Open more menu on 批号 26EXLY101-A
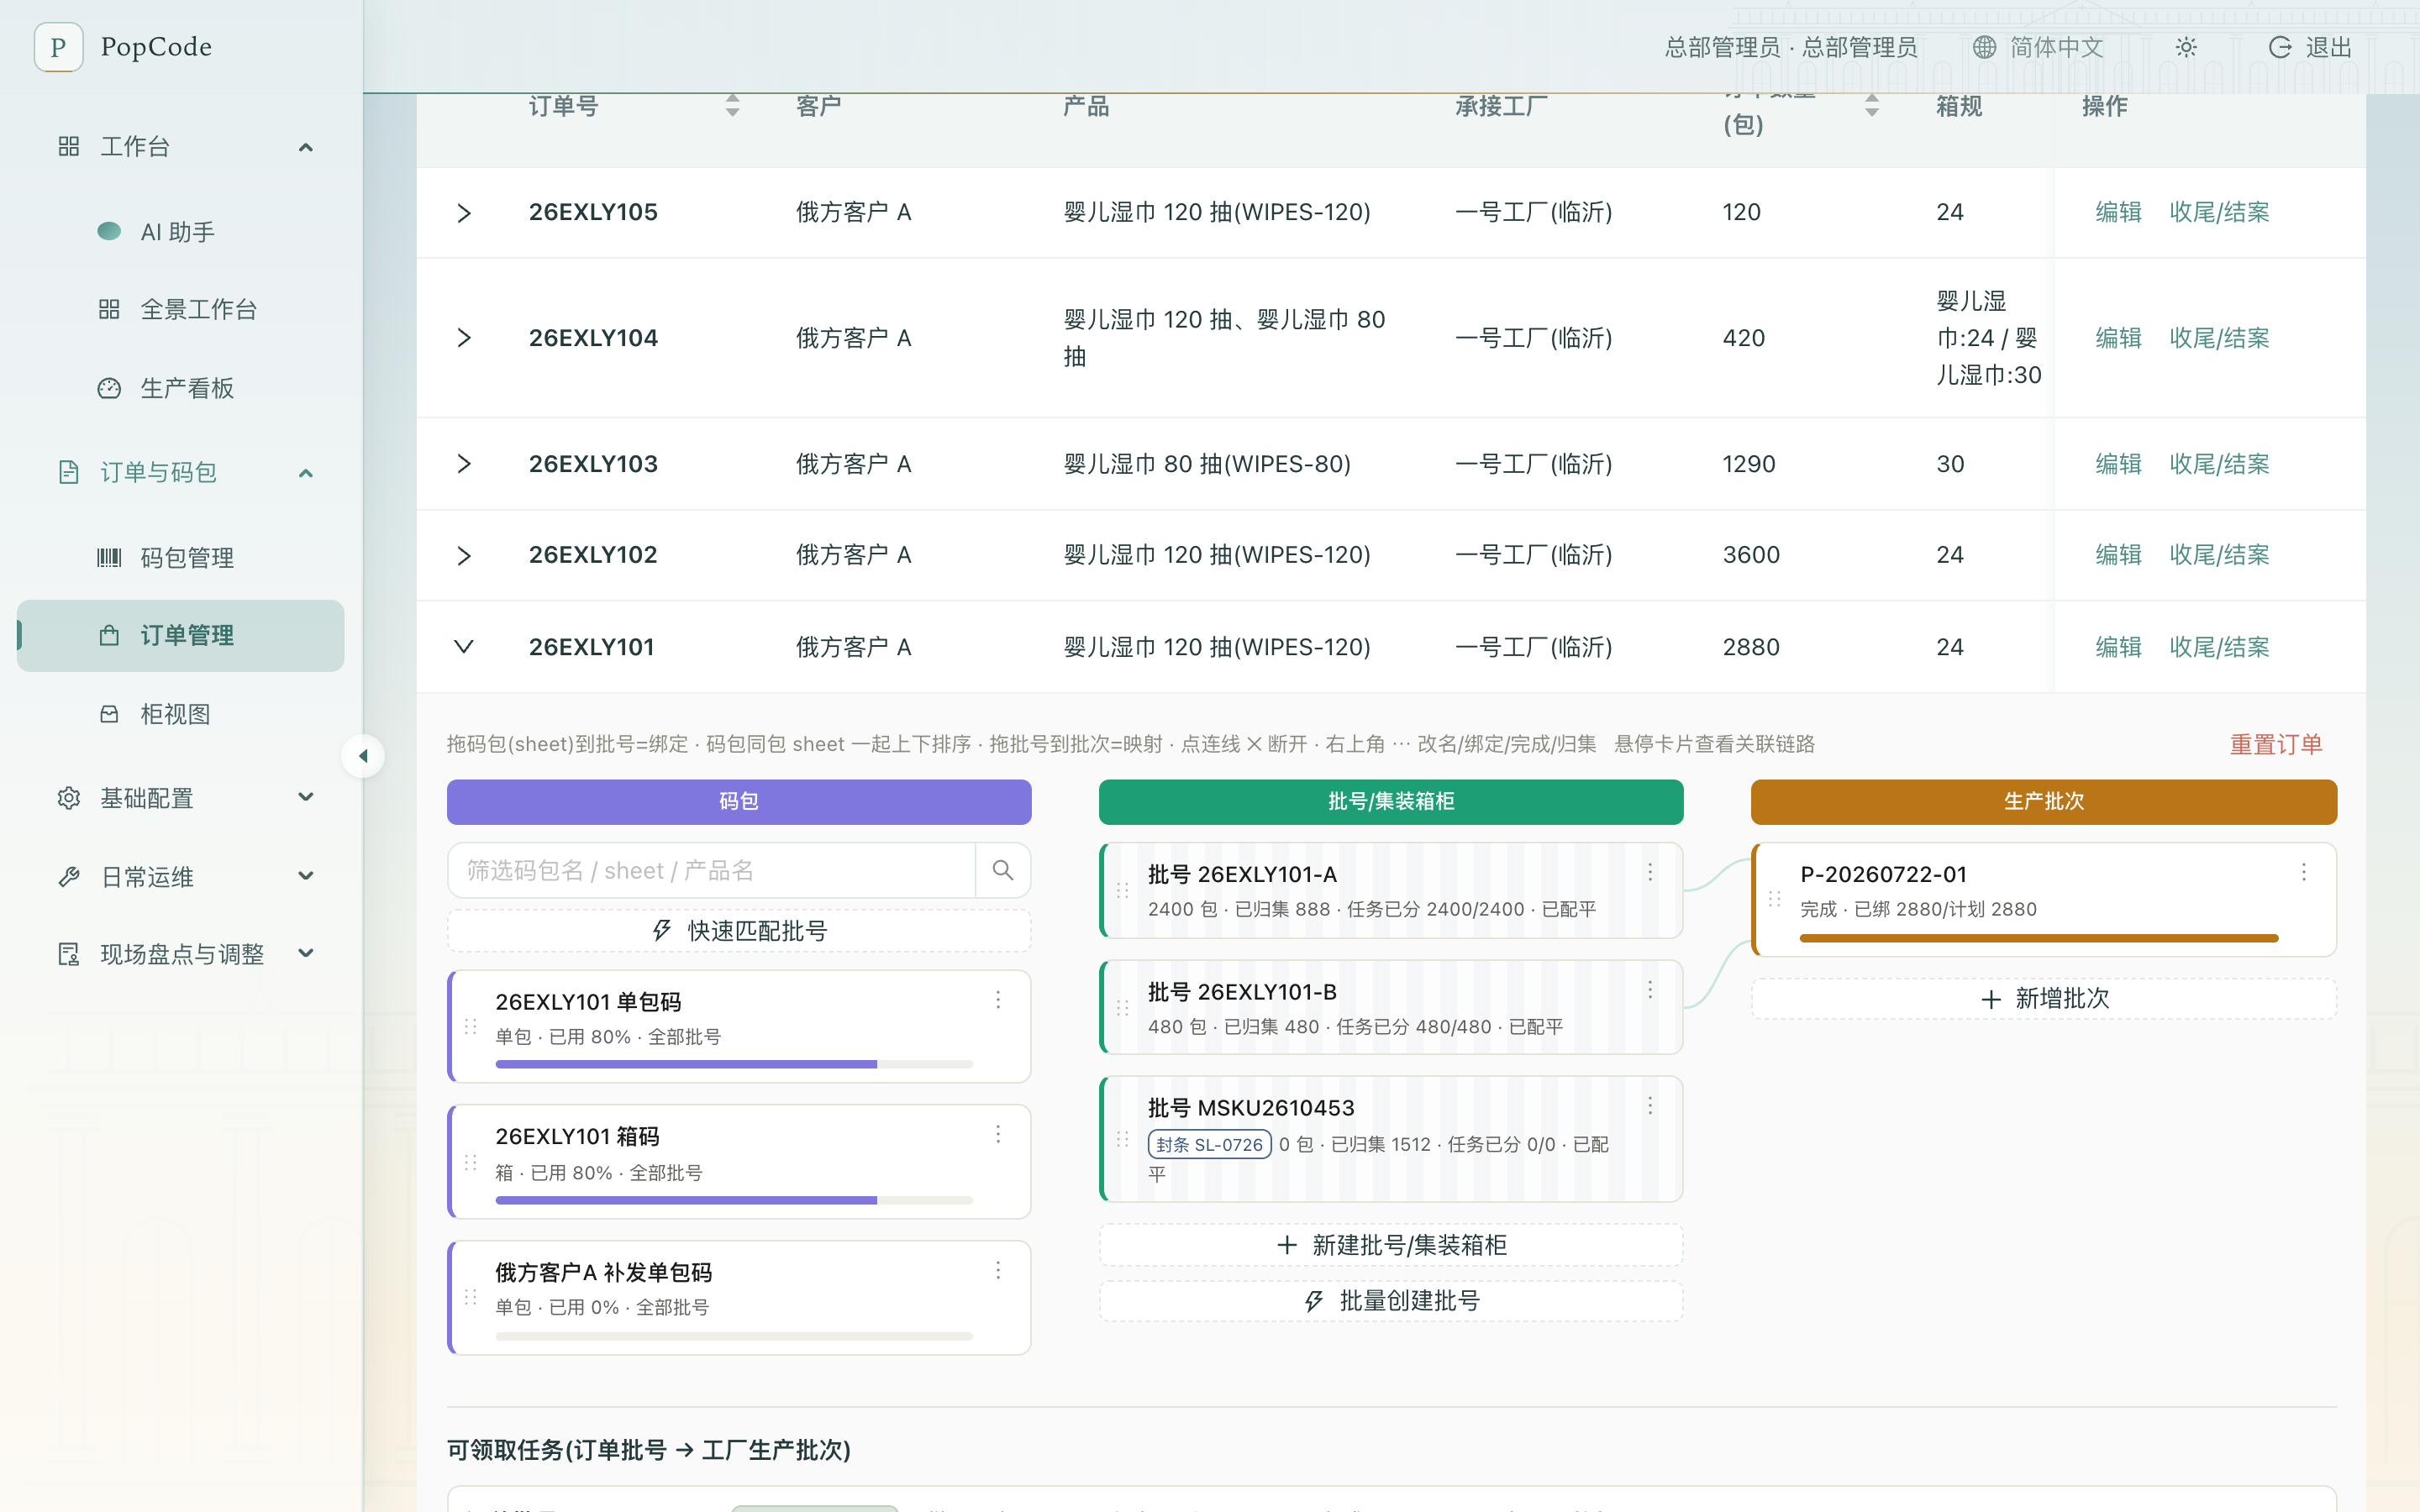Viewport: 2420px width, 1512px height. (x=1650, y=872)
